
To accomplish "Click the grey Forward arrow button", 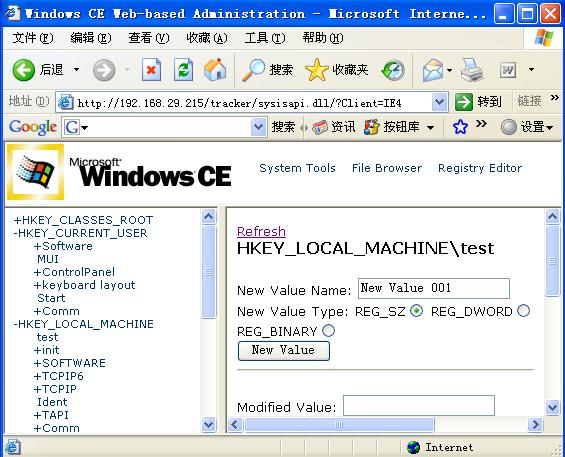I will pos(104,70).
